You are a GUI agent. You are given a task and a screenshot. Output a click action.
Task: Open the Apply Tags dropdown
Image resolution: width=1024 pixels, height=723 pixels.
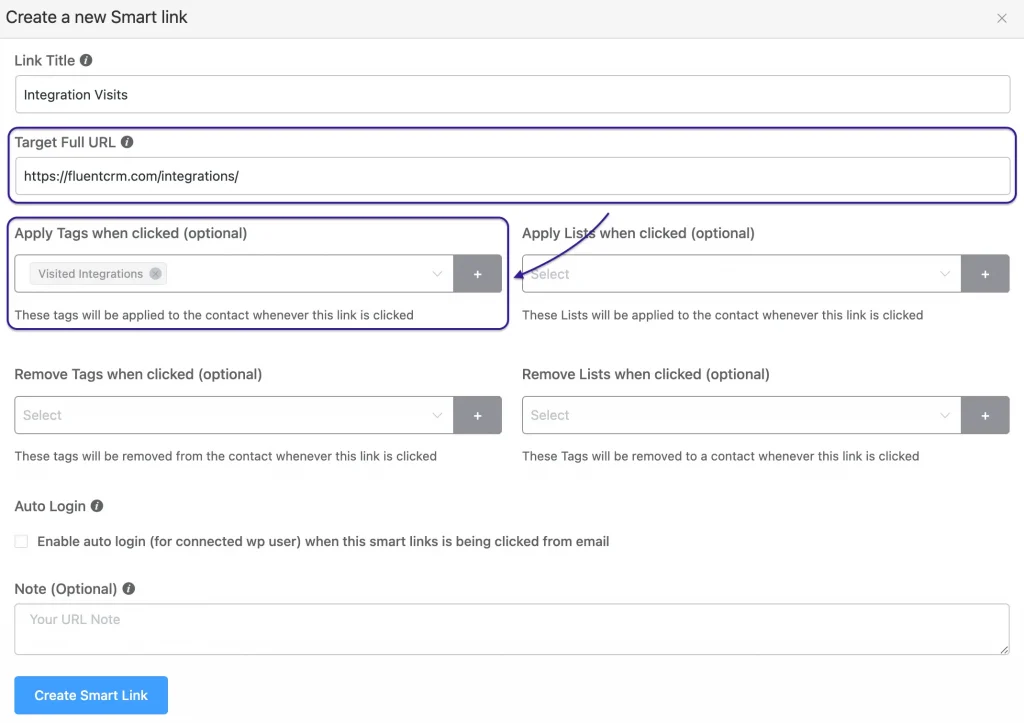[x=300, y=273]
